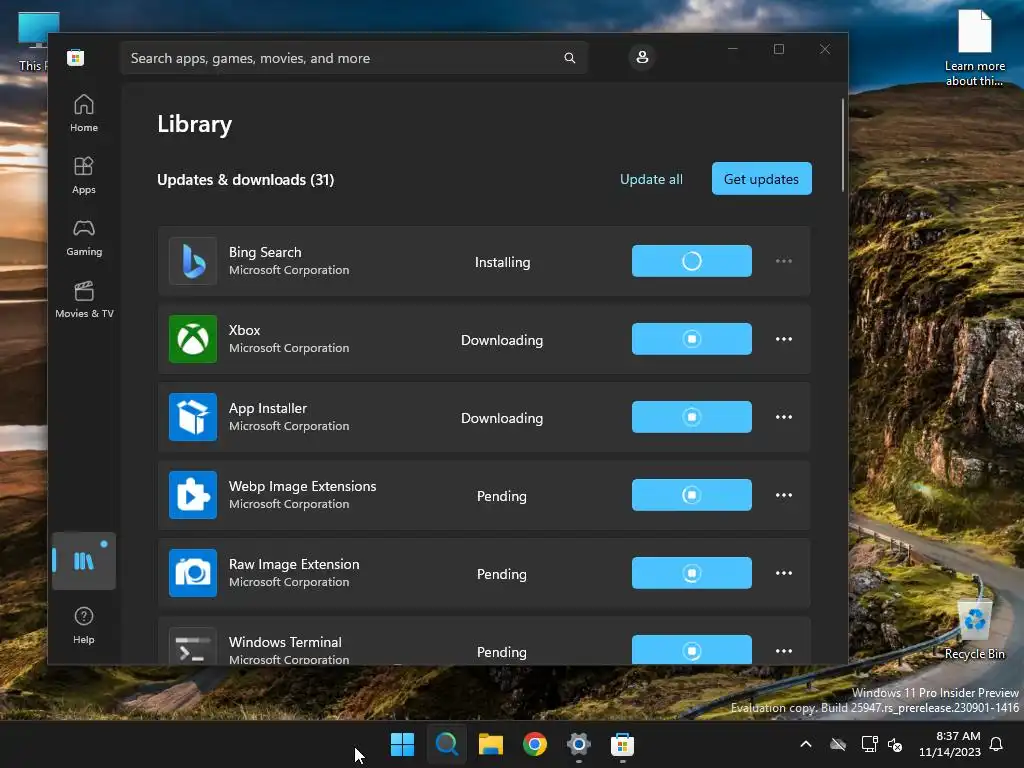The height and width of the screenshot is (768, 1024).
Task: Open the Home section in Store sidebar
Action: (84, 113)
